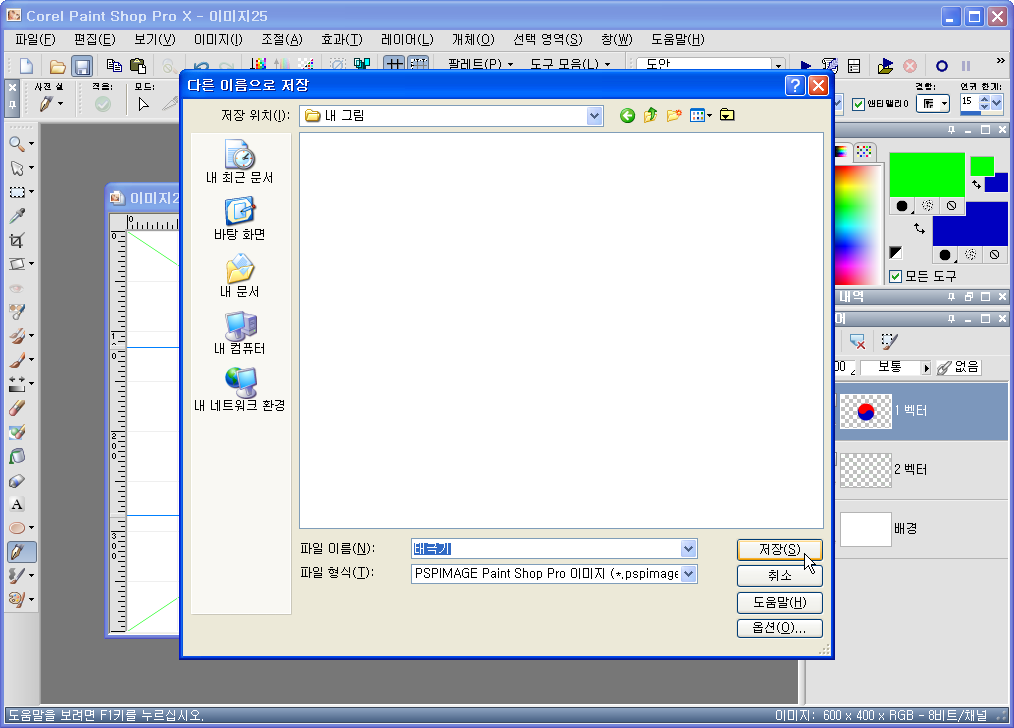Screen dimensions: 1014x728
Task: Click the New image toolbar icon
Action: (27, 66)
